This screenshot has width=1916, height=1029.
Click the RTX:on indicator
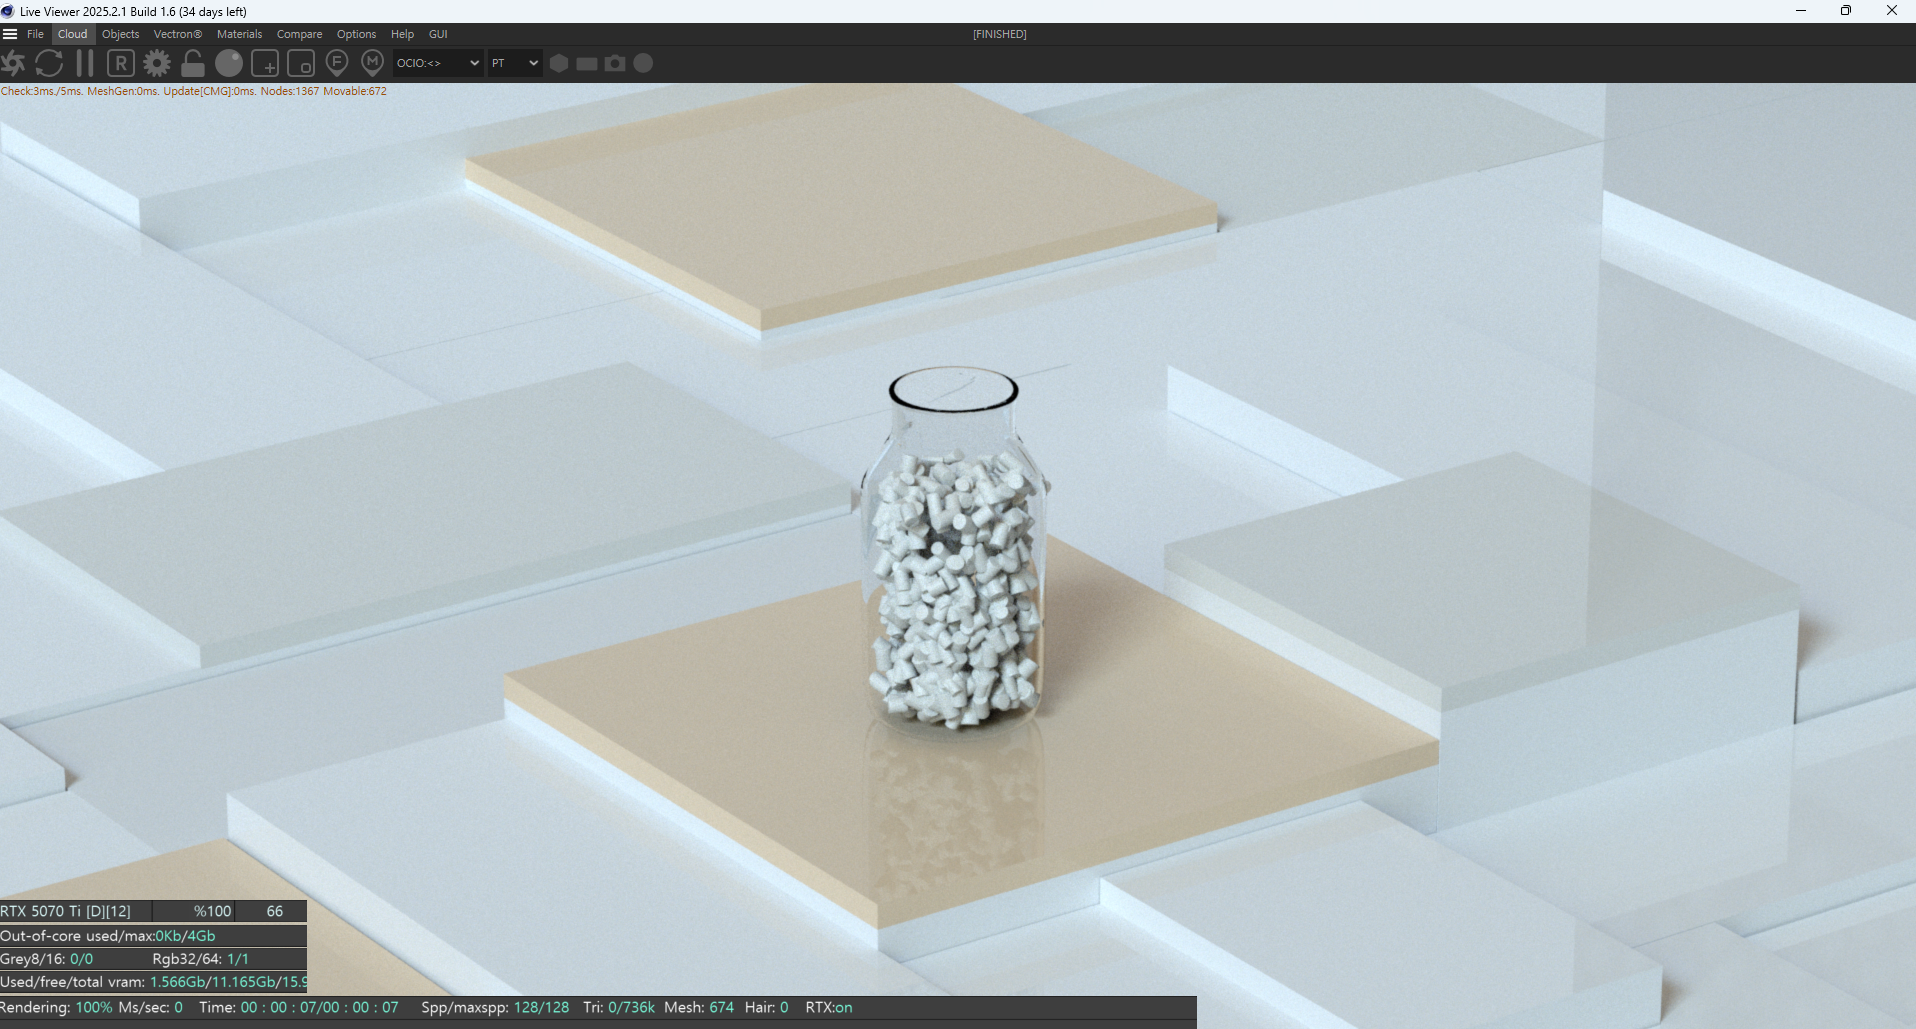(829, 1007)
